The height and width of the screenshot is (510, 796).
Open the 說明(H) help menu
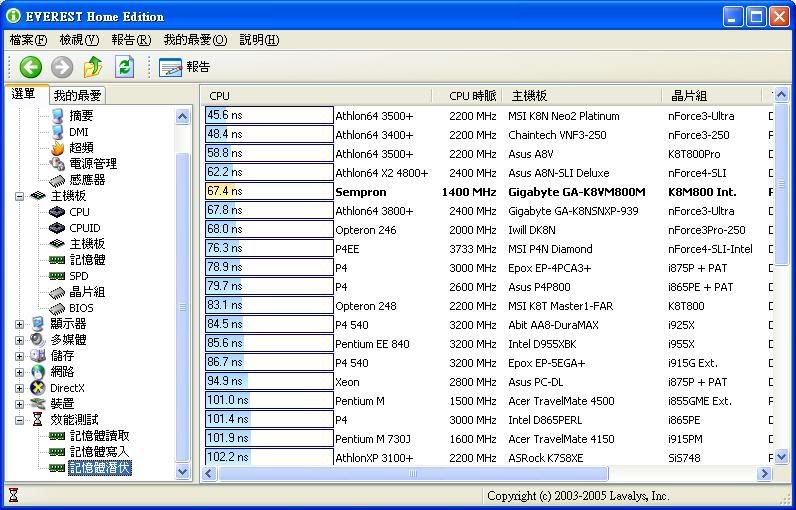(259, 40)
